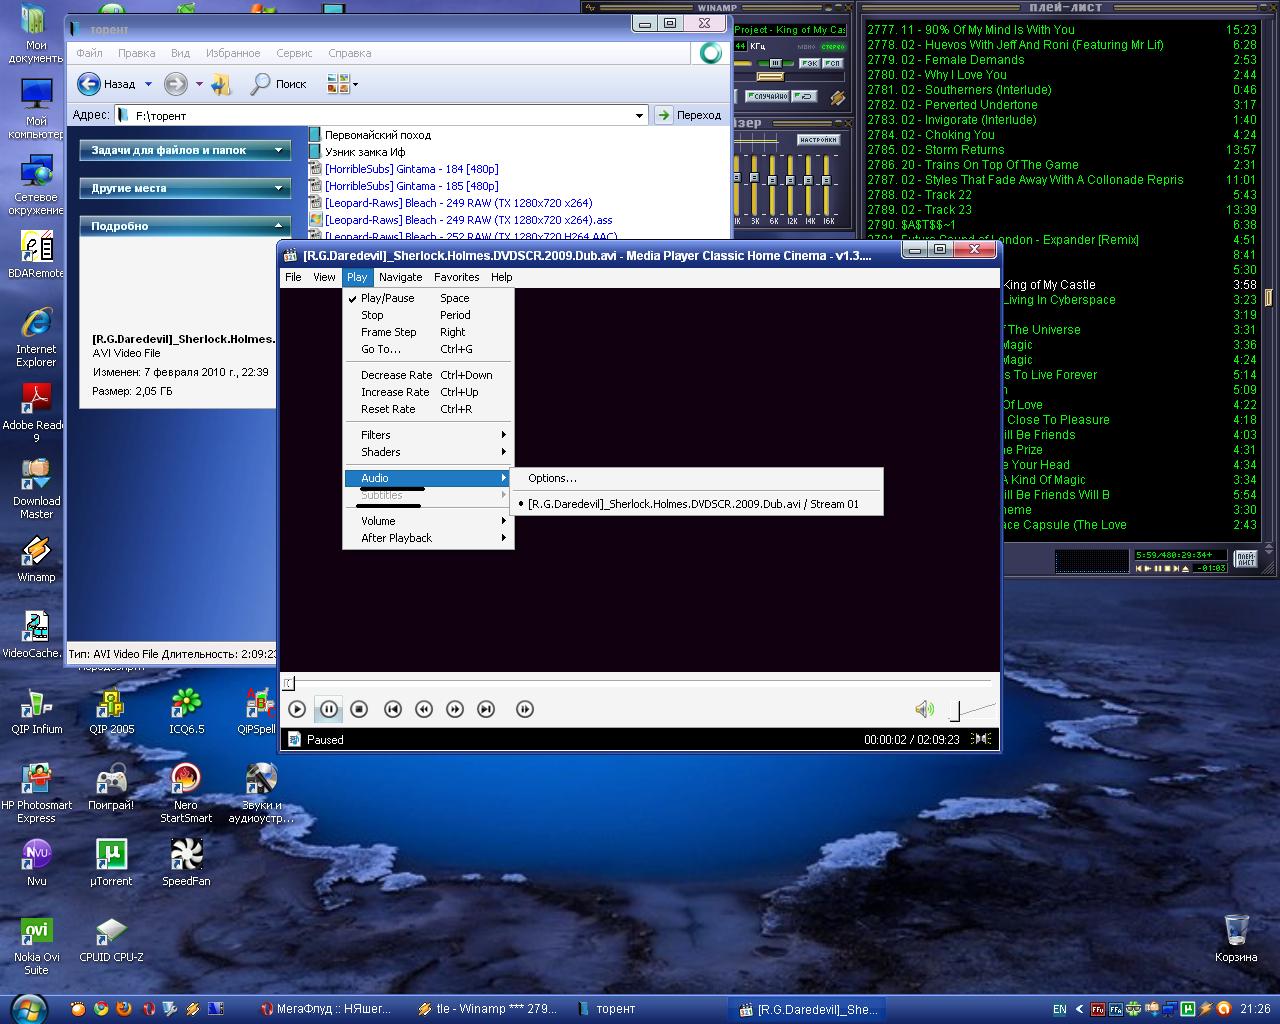
Task: Toggle Play/Pause checked item in Play menu
Action: point(387,298)
